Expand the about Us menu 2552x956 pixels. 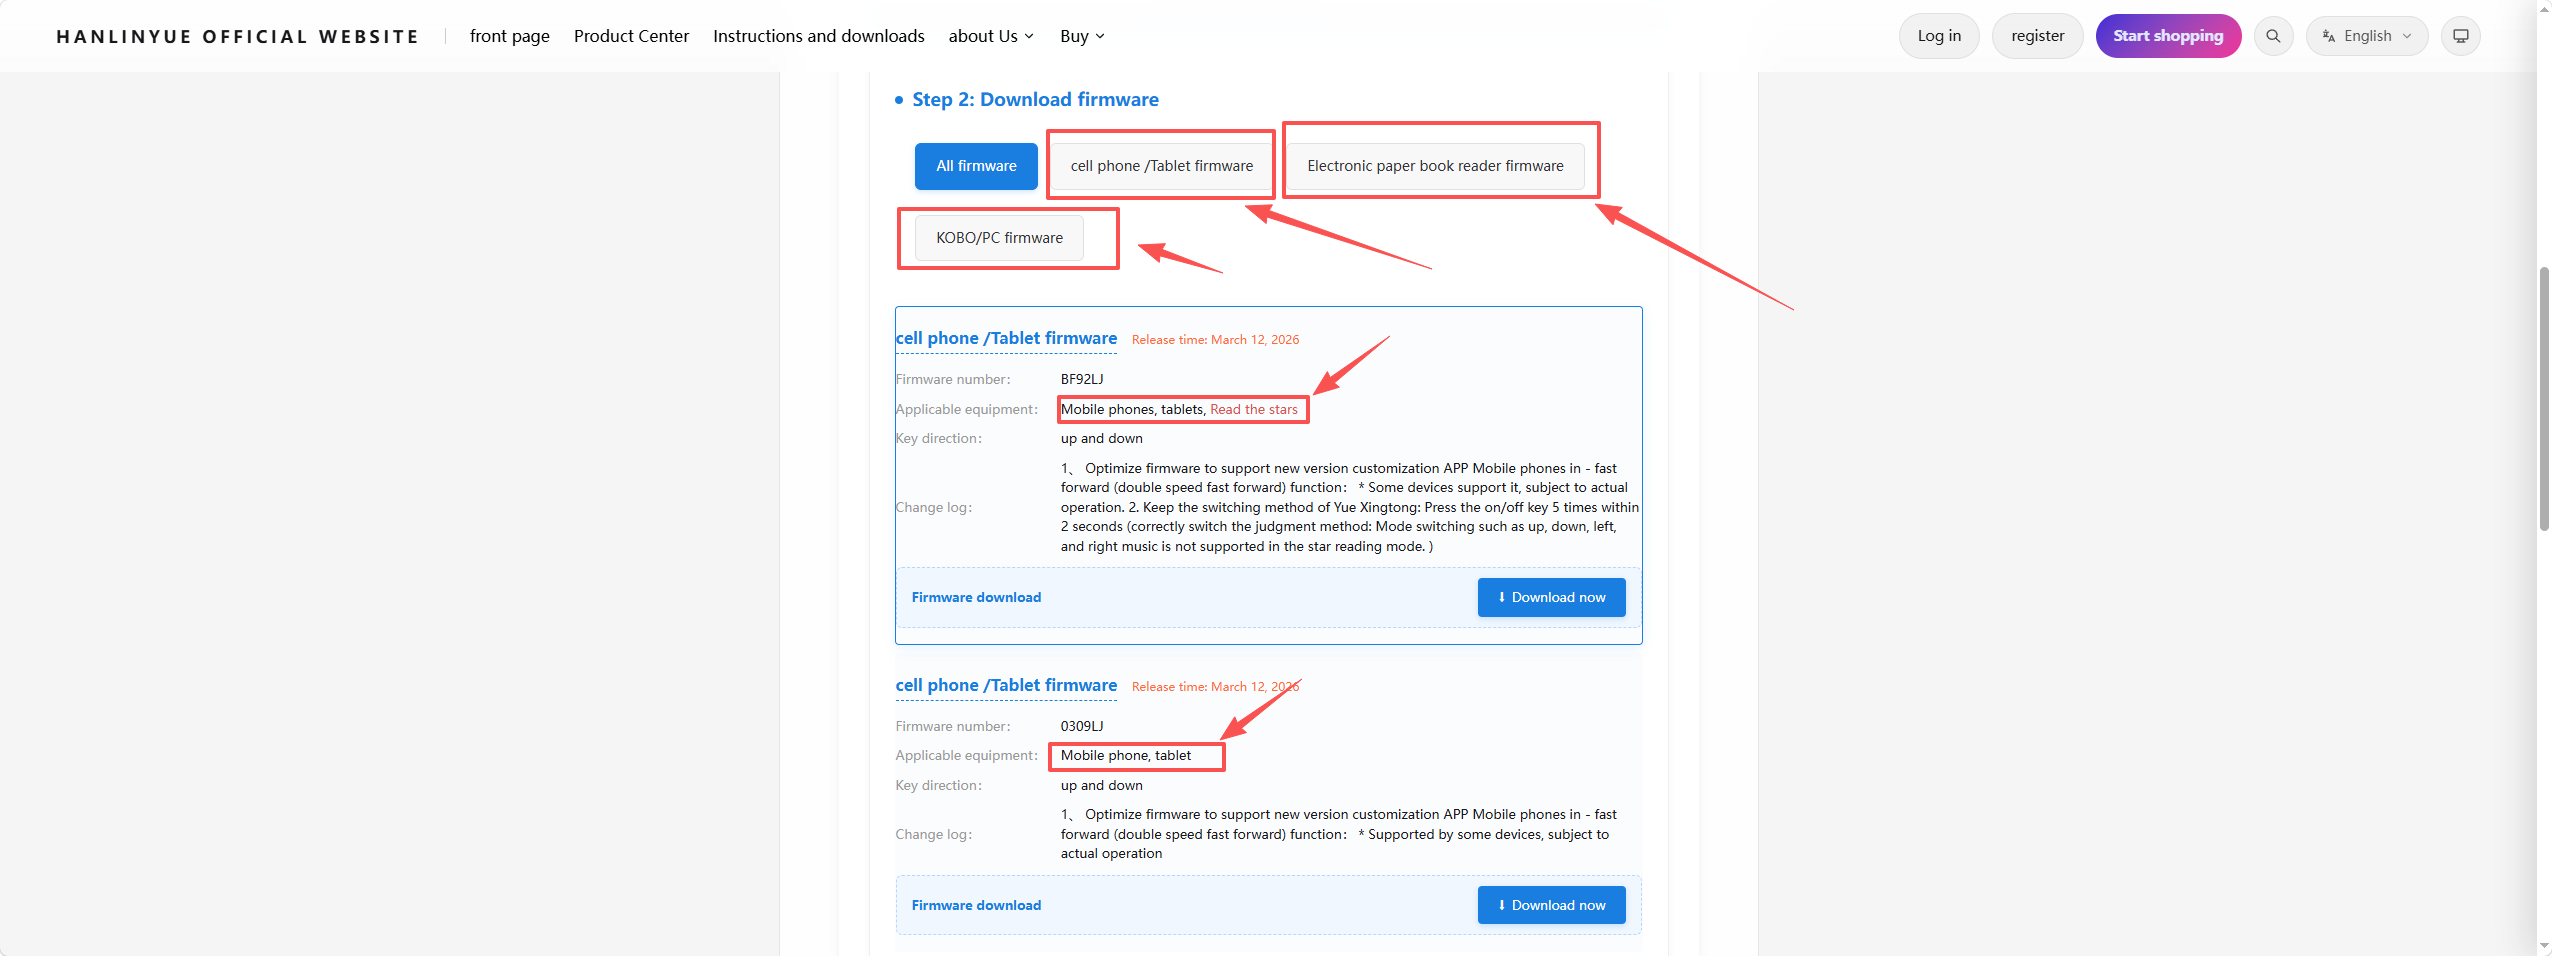tap(991, 36)
